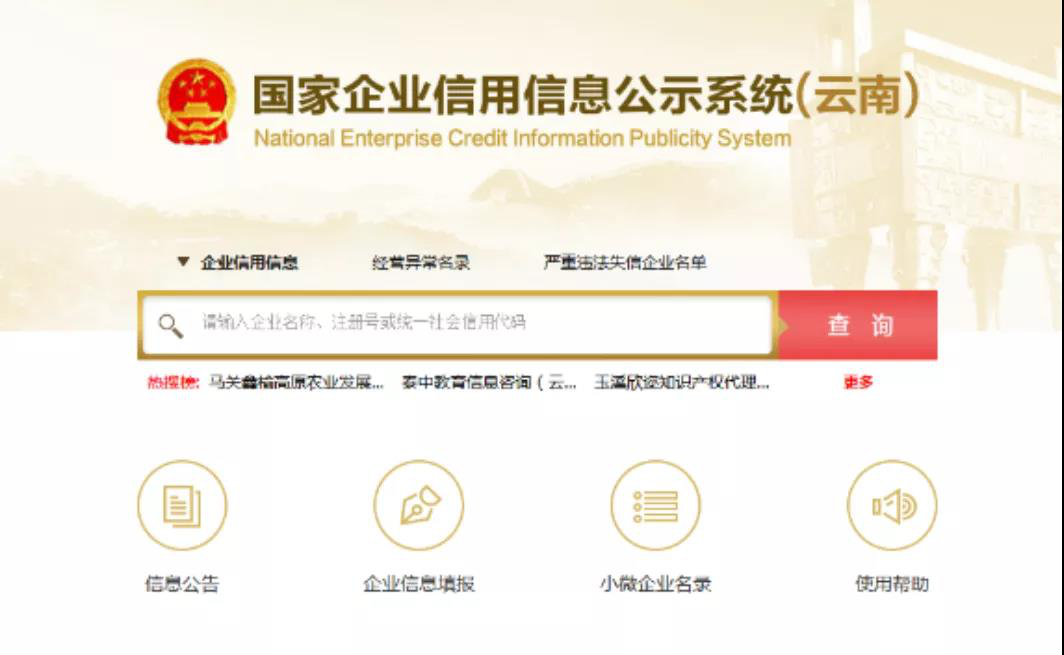Click the red 更多 link
The image size is (1064, 655).
point(858,383)
